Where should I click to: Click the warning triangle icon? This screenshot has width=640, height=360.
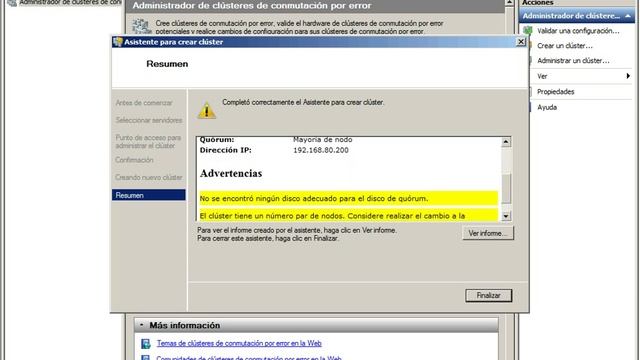click(x=207, y=110)
